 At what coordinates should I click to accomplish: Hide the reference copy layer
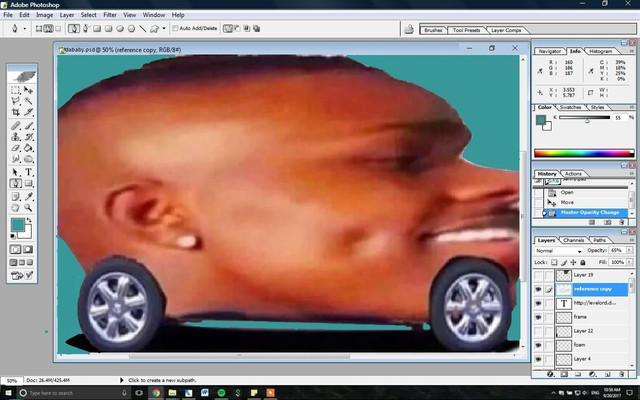pos(538,289)
